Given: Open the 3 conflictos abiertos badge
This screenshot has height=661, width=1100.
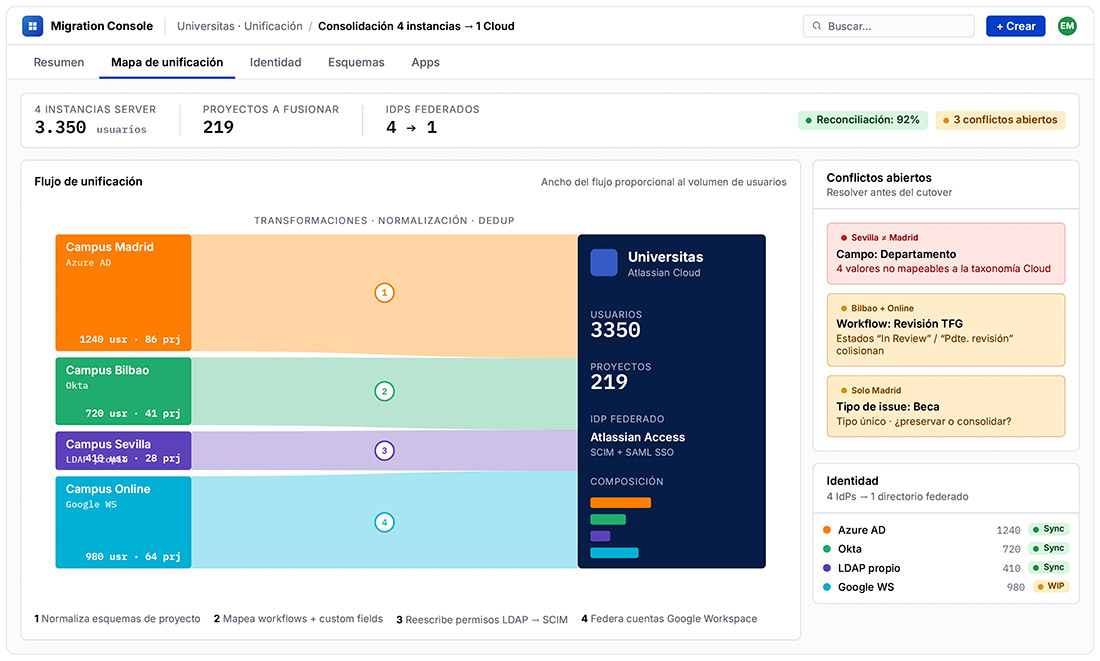Looking at the screenshot, I should coord(1000,120).
